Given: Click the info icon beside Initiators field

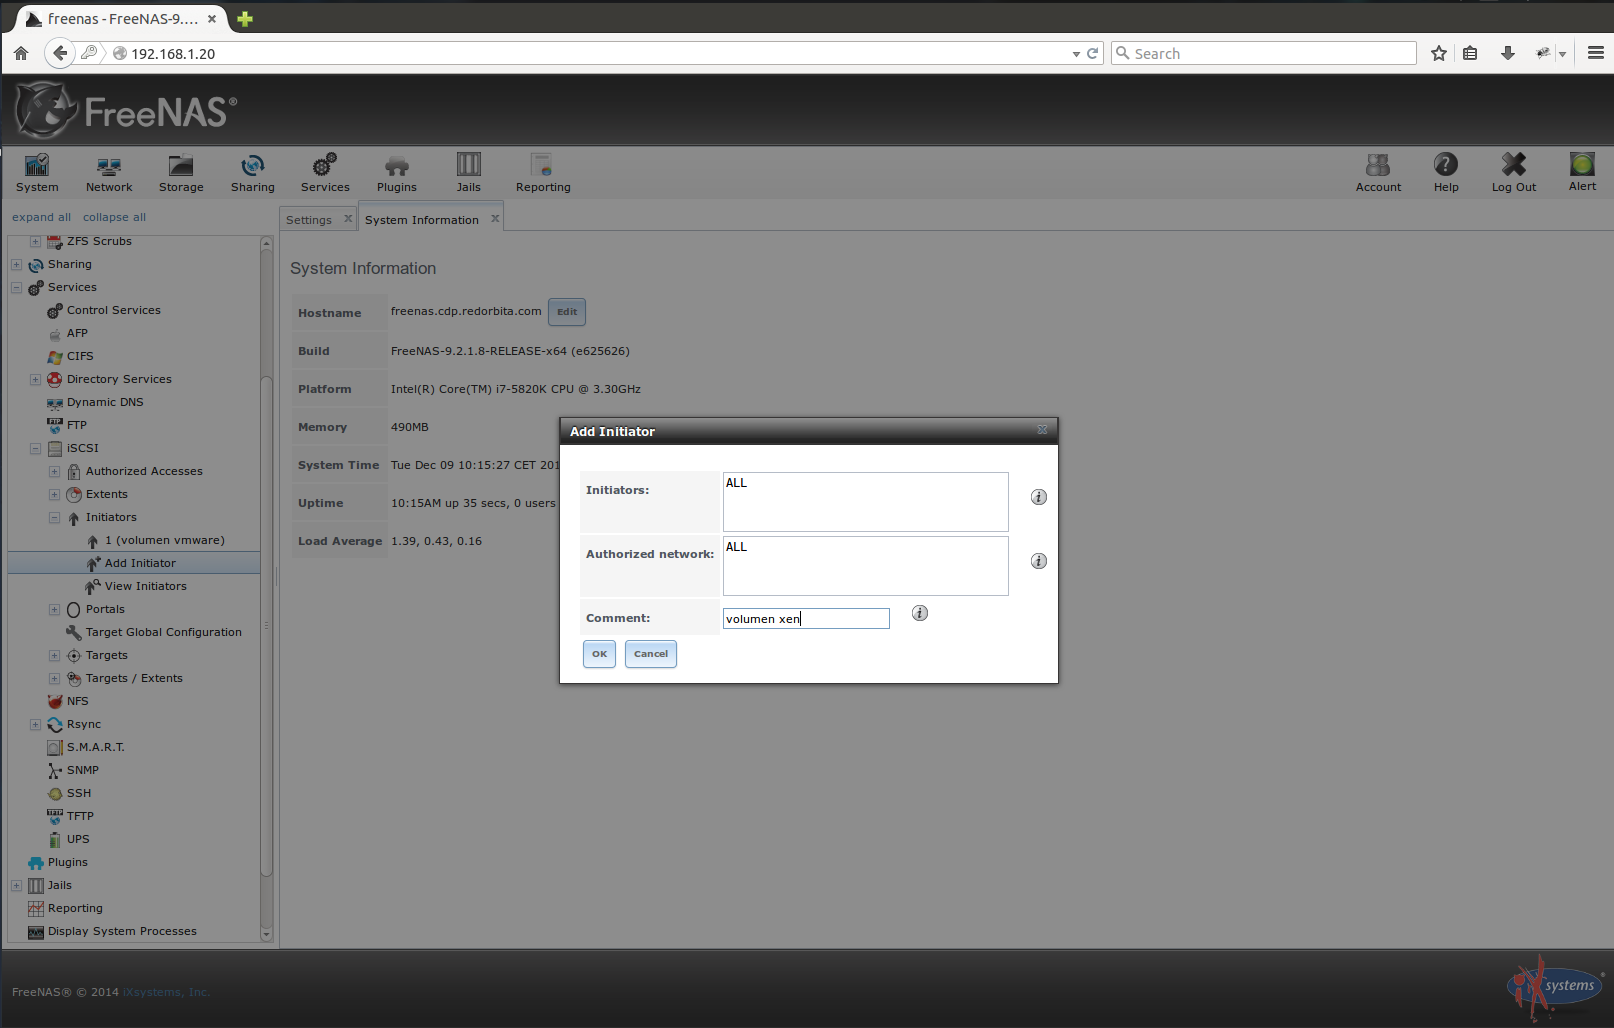Looking at the screenshot, I should coord(1038,497).
